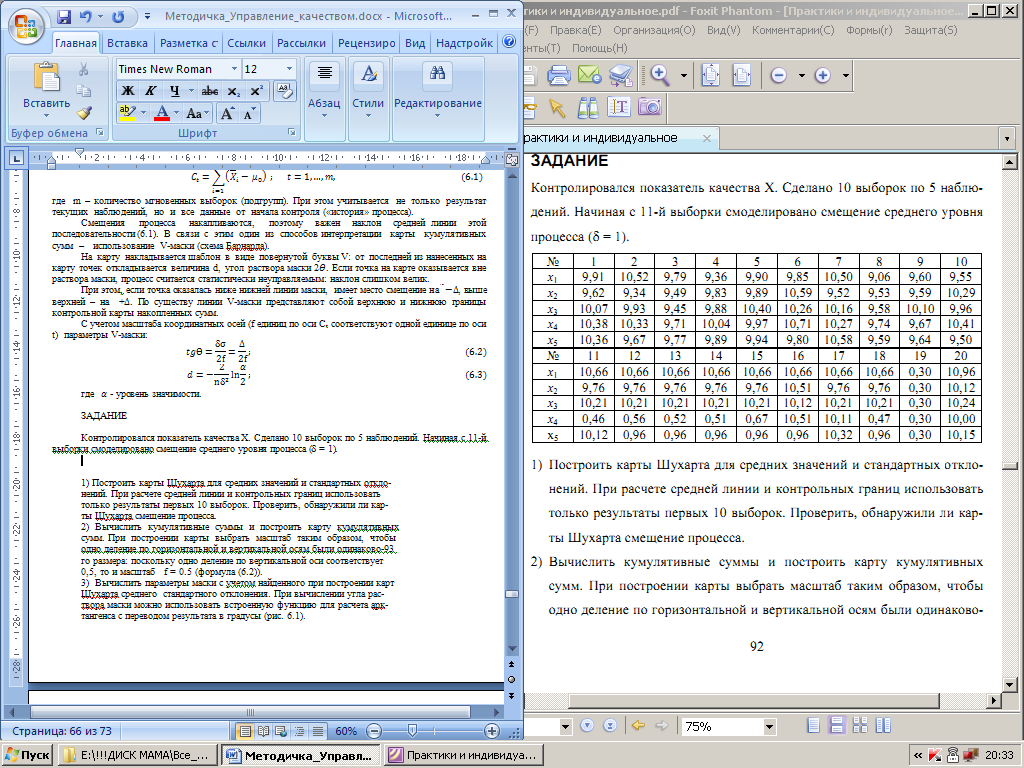
Task: Toggle underline (Ч) formatting
Action: [x=174, y=91]
